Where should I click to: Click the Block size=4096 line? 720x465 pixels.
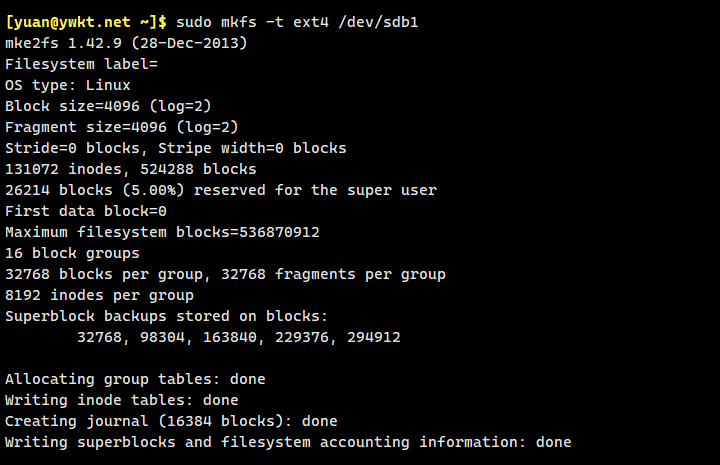pos(108,106)
